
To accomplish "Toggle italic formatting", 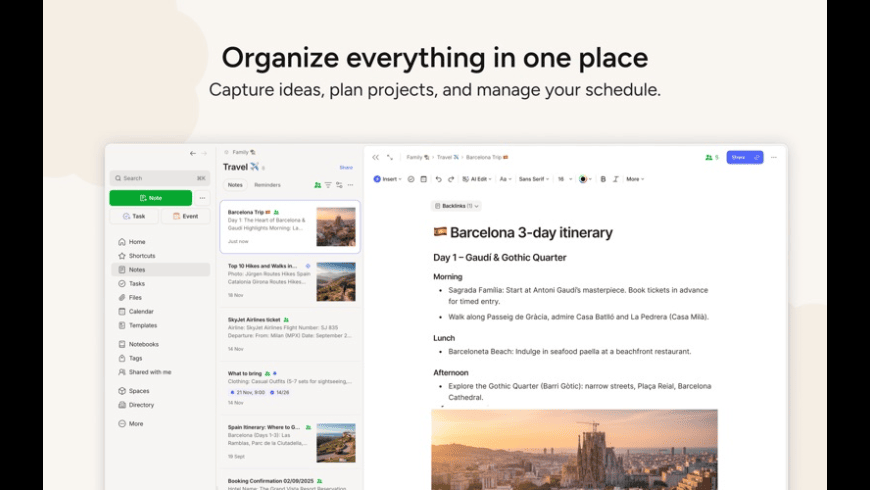I will 615,179.
